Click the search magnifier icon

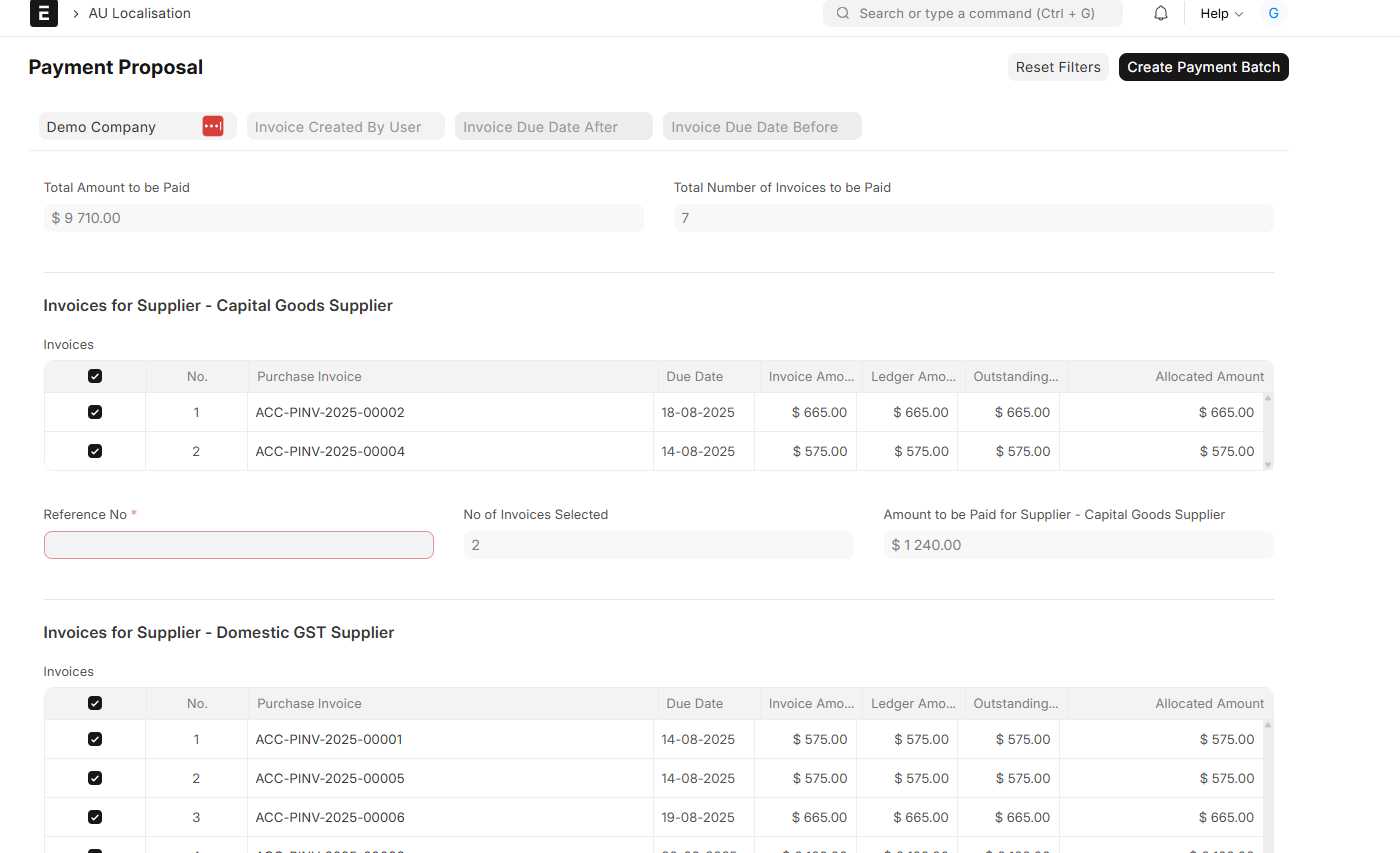[x=843, y=14]
